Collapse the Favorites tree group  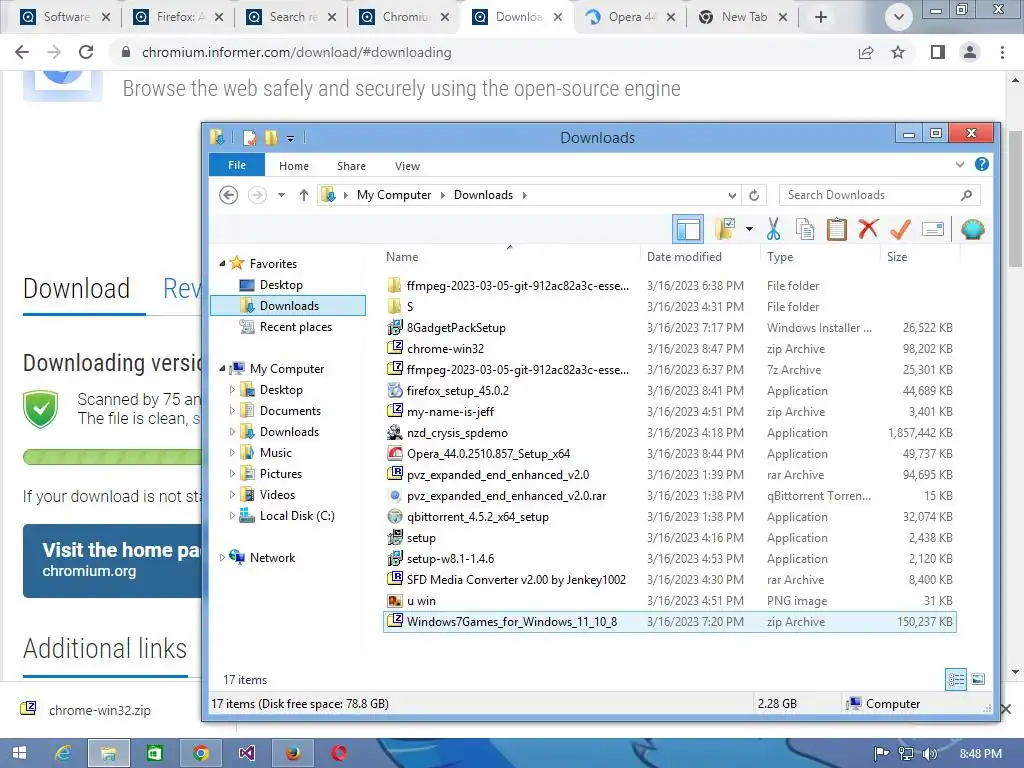click(x=222, y=263)
